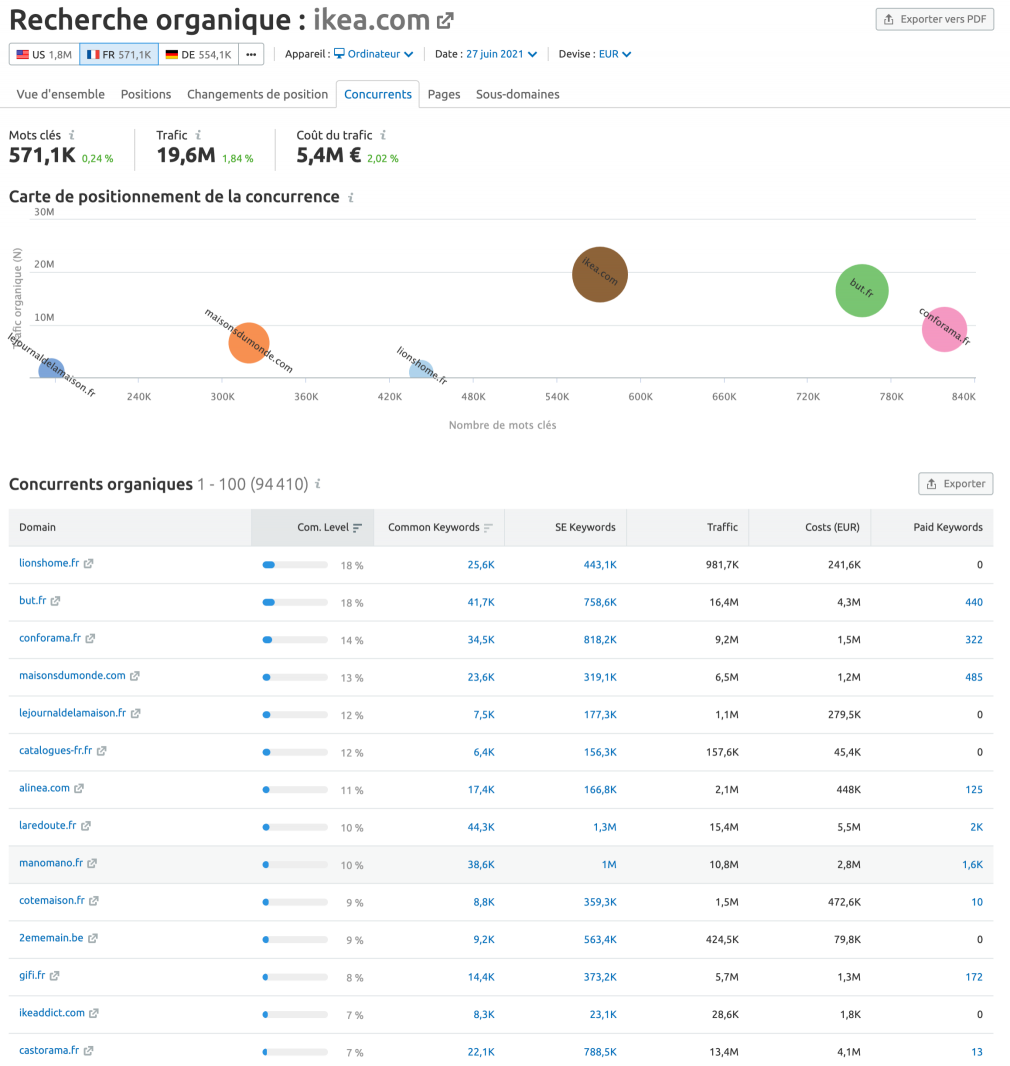This screenshot has height=1066, width=1010.
Task: Open lionshome.fr domain link
Action: click(49, 563)
